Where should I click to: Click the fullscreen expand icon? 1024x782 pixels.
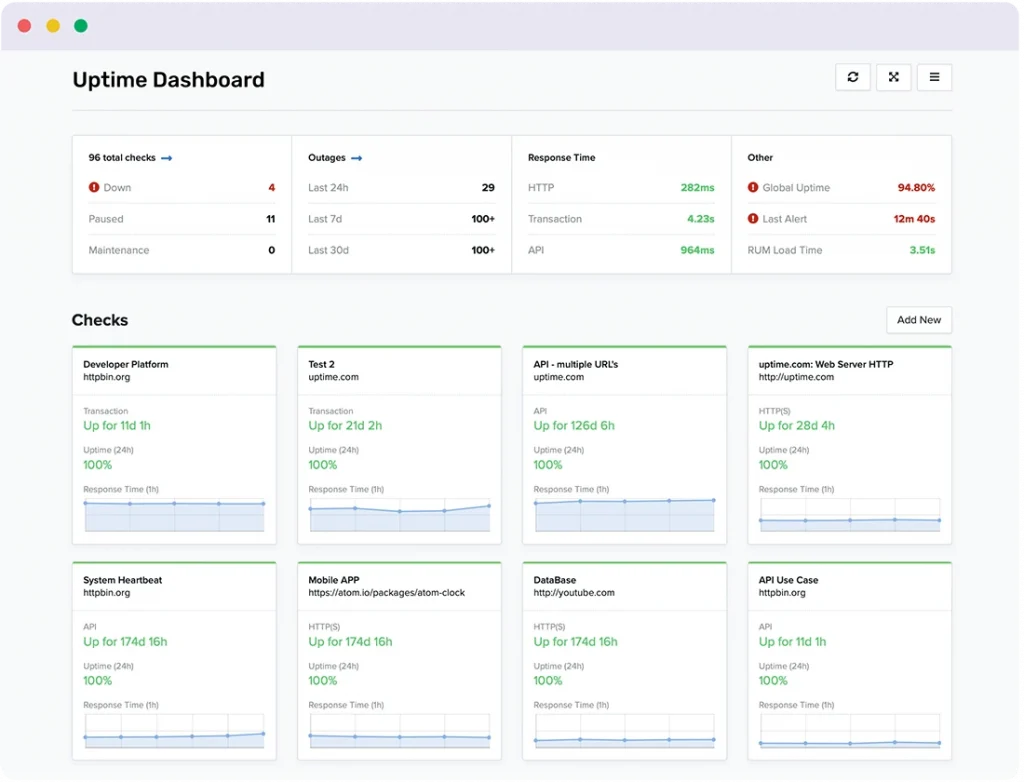(893, 77)
